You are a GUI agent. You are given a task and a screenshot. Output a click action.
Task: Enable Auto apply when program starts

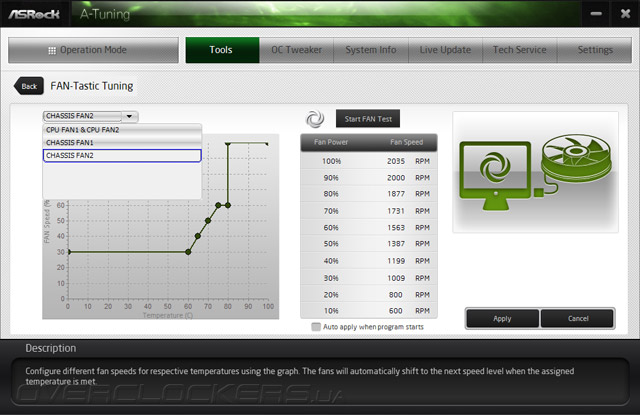316,327
